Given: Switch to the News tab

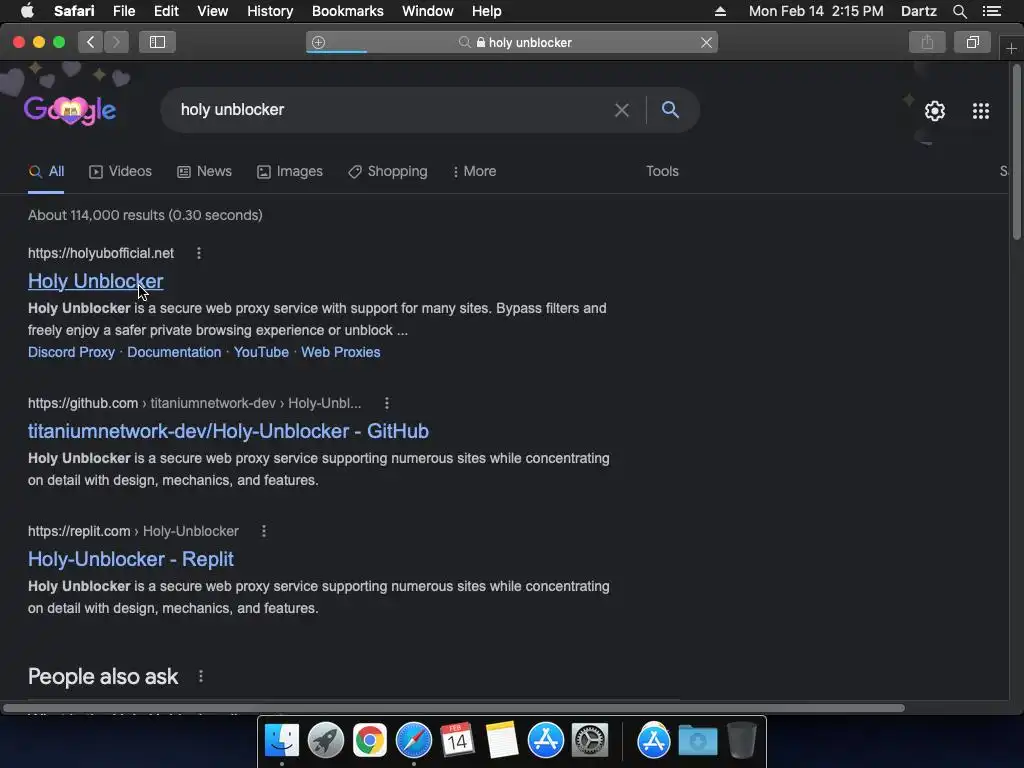Looking at the screenshot, I should point(204,172).
